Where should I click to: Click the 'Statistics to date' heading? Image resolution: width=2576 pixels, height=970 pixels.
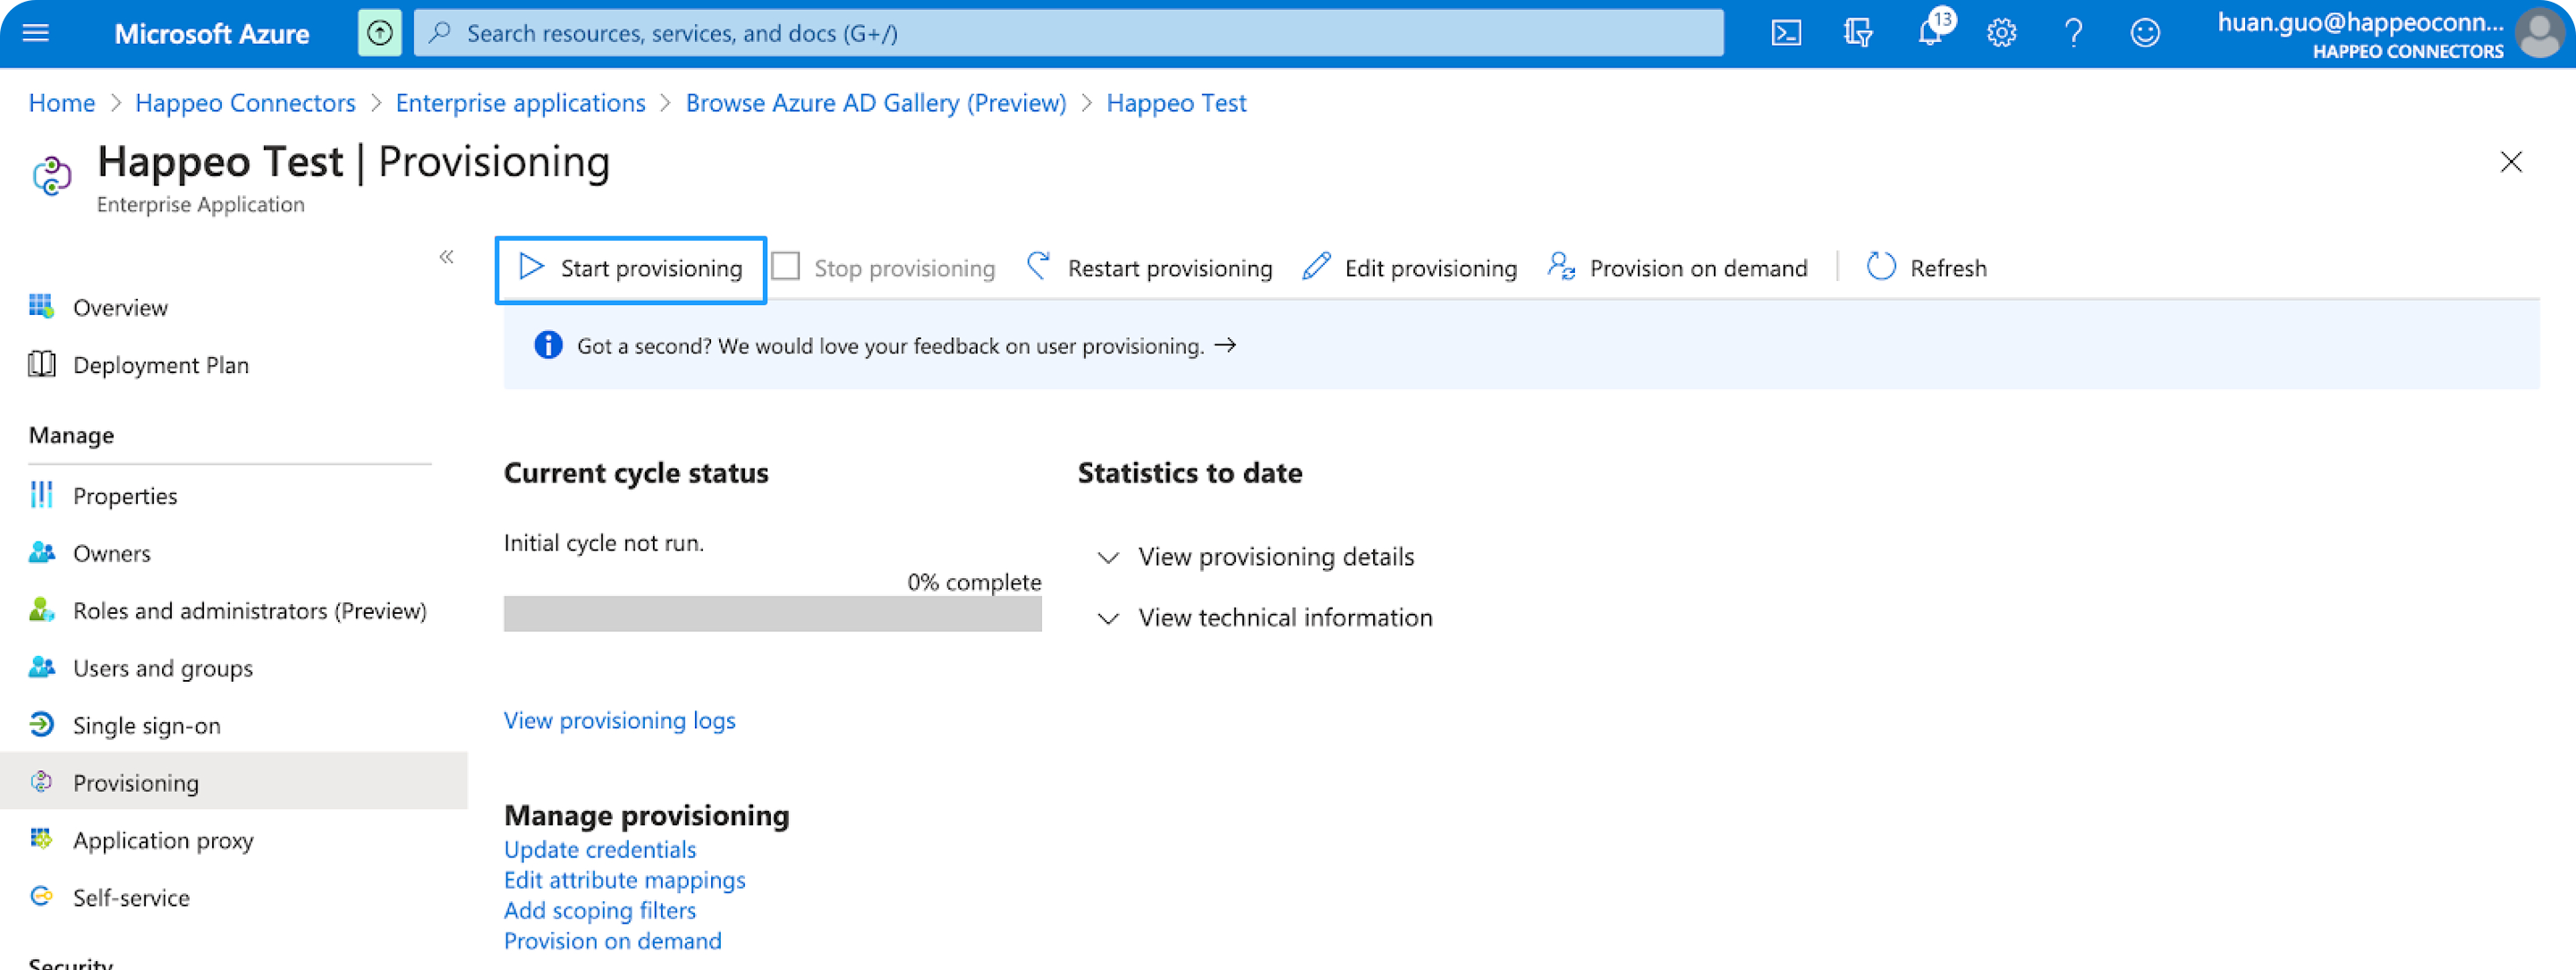tap(1189, 473)
